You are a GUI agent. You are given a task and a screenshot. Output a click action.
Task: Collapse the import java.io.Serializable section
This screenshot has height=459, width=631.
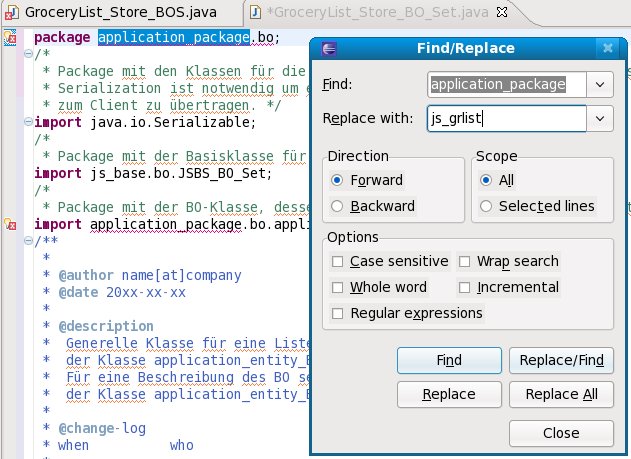[x=27, y=123]
